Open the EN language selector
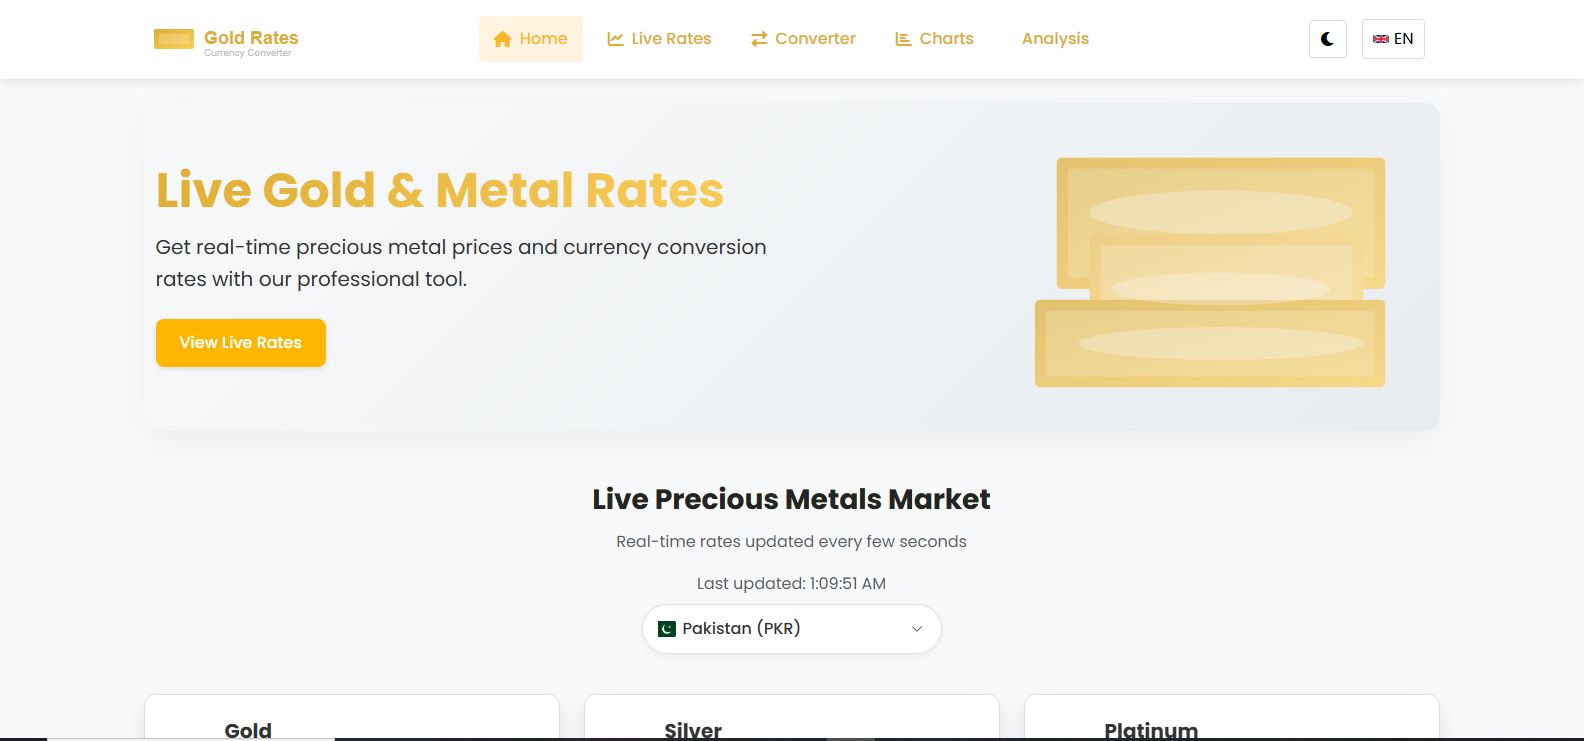Screen dimensions: 1584x741 pos(1393,39)
